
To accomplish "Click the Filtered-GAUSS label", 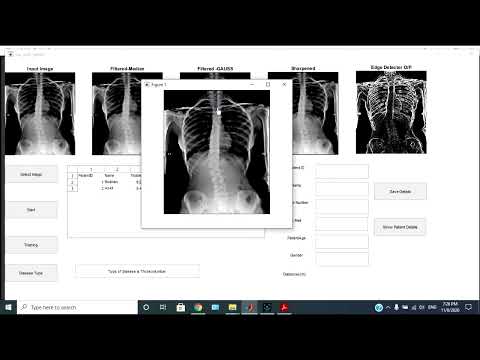I will [215, 69].
